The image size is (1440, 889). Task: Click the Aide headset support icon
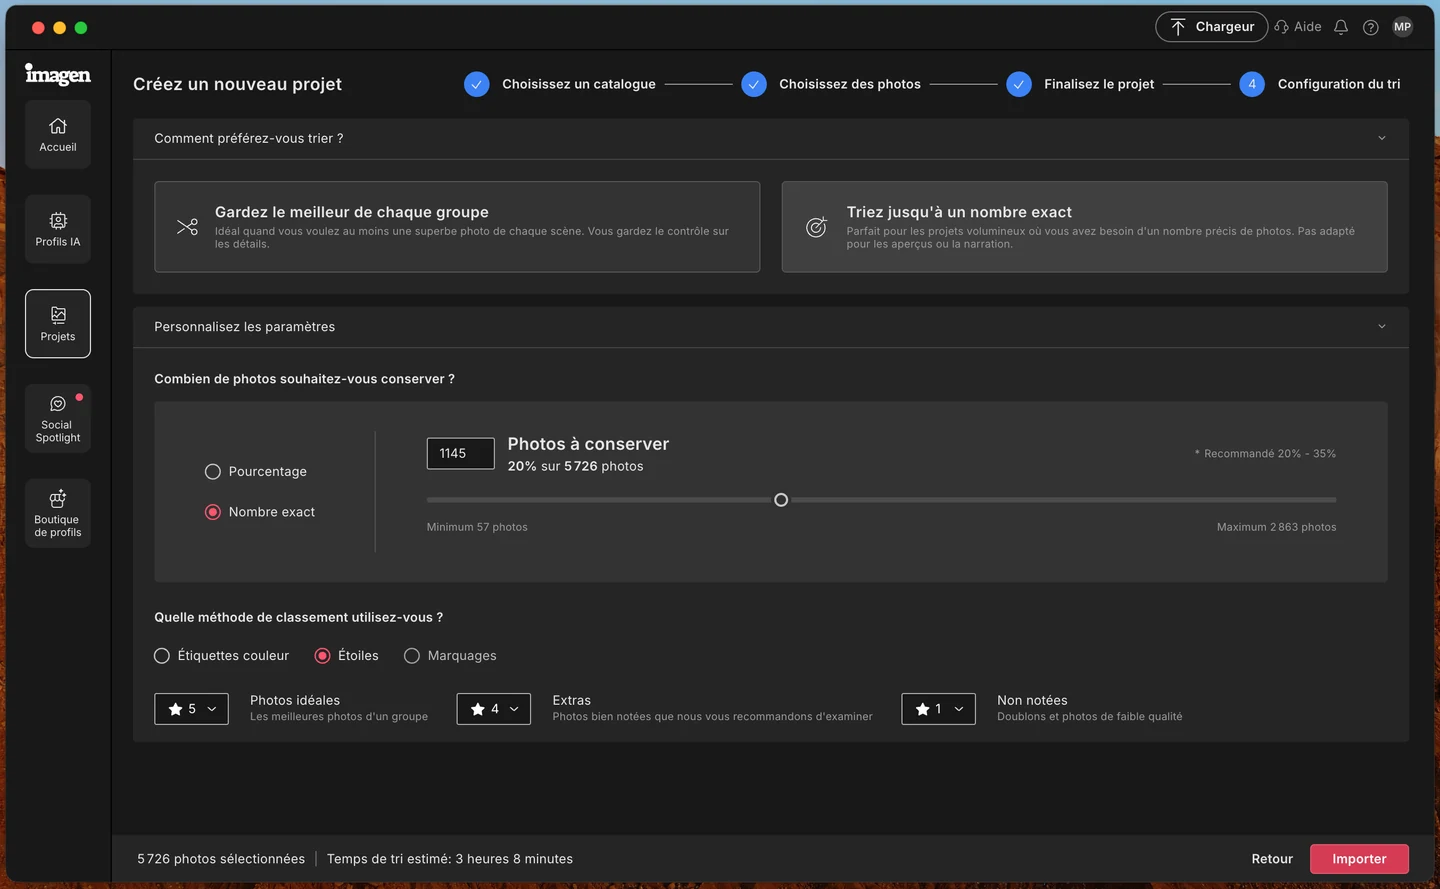tap(1281, 27)
